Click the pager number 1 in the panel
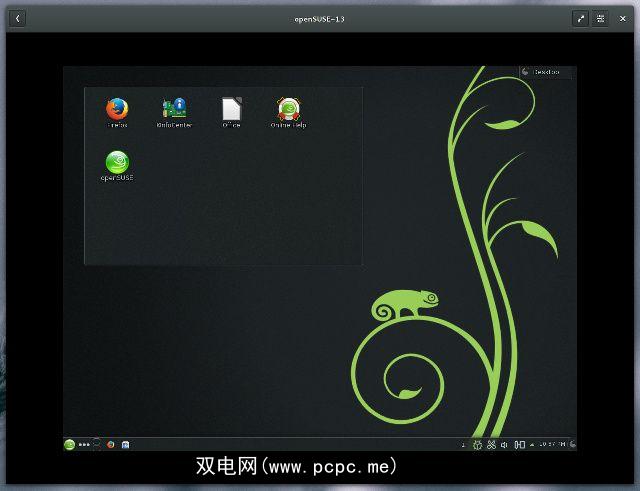Viewport: 640px width, 491px height. (x=463, y=444)
